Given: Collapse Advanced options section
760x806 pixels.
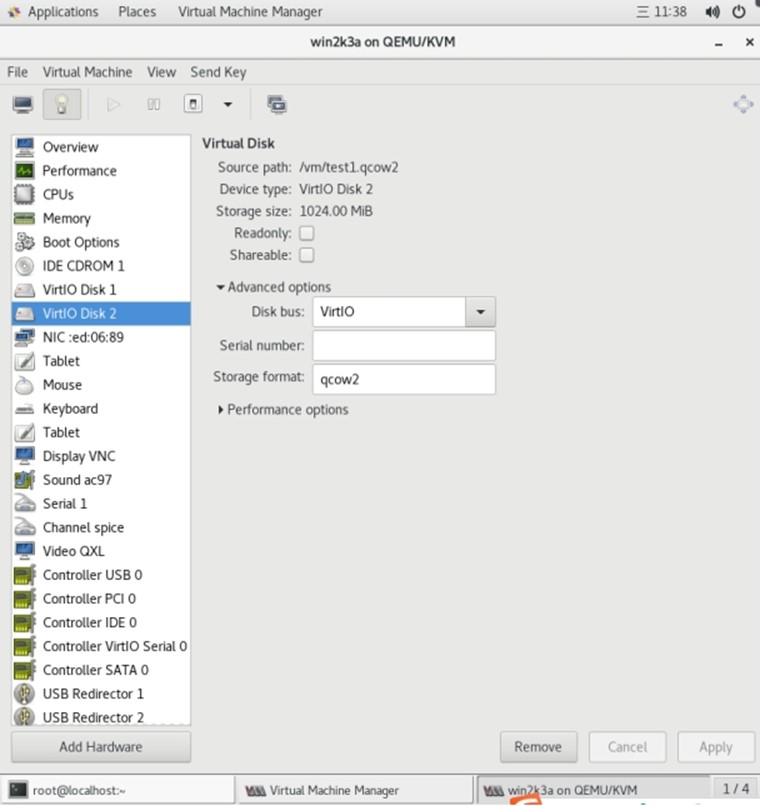Looking at the screenshot, I should click(x=273, y=287).
